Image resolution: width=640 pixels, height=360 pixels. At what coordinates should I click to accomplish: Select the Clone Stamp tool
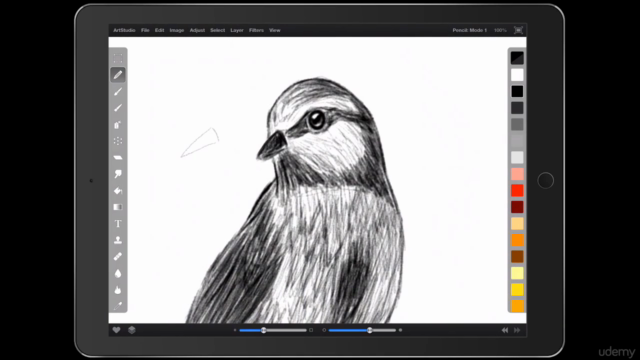click(x=118, y=240)
